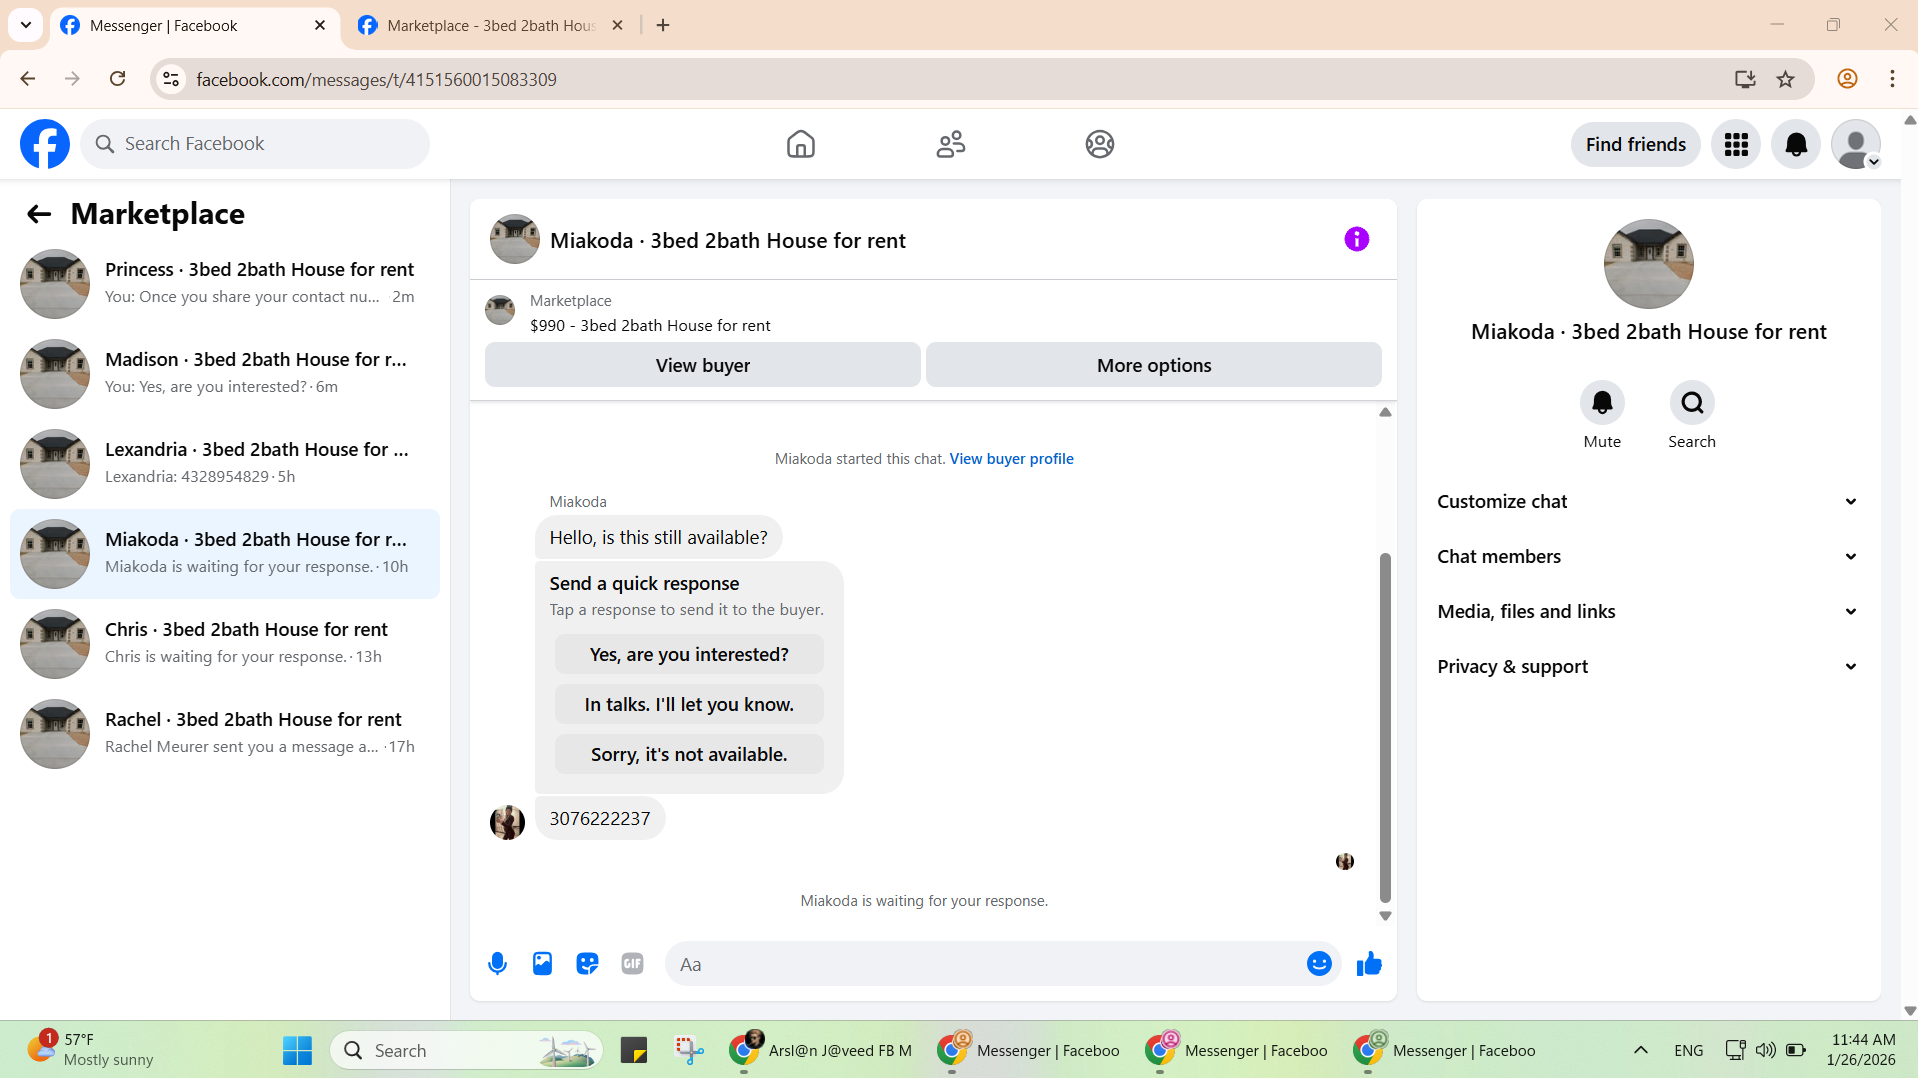
Task: Open the Sticky Notes taskbar icon
Action: (634, 1050)
